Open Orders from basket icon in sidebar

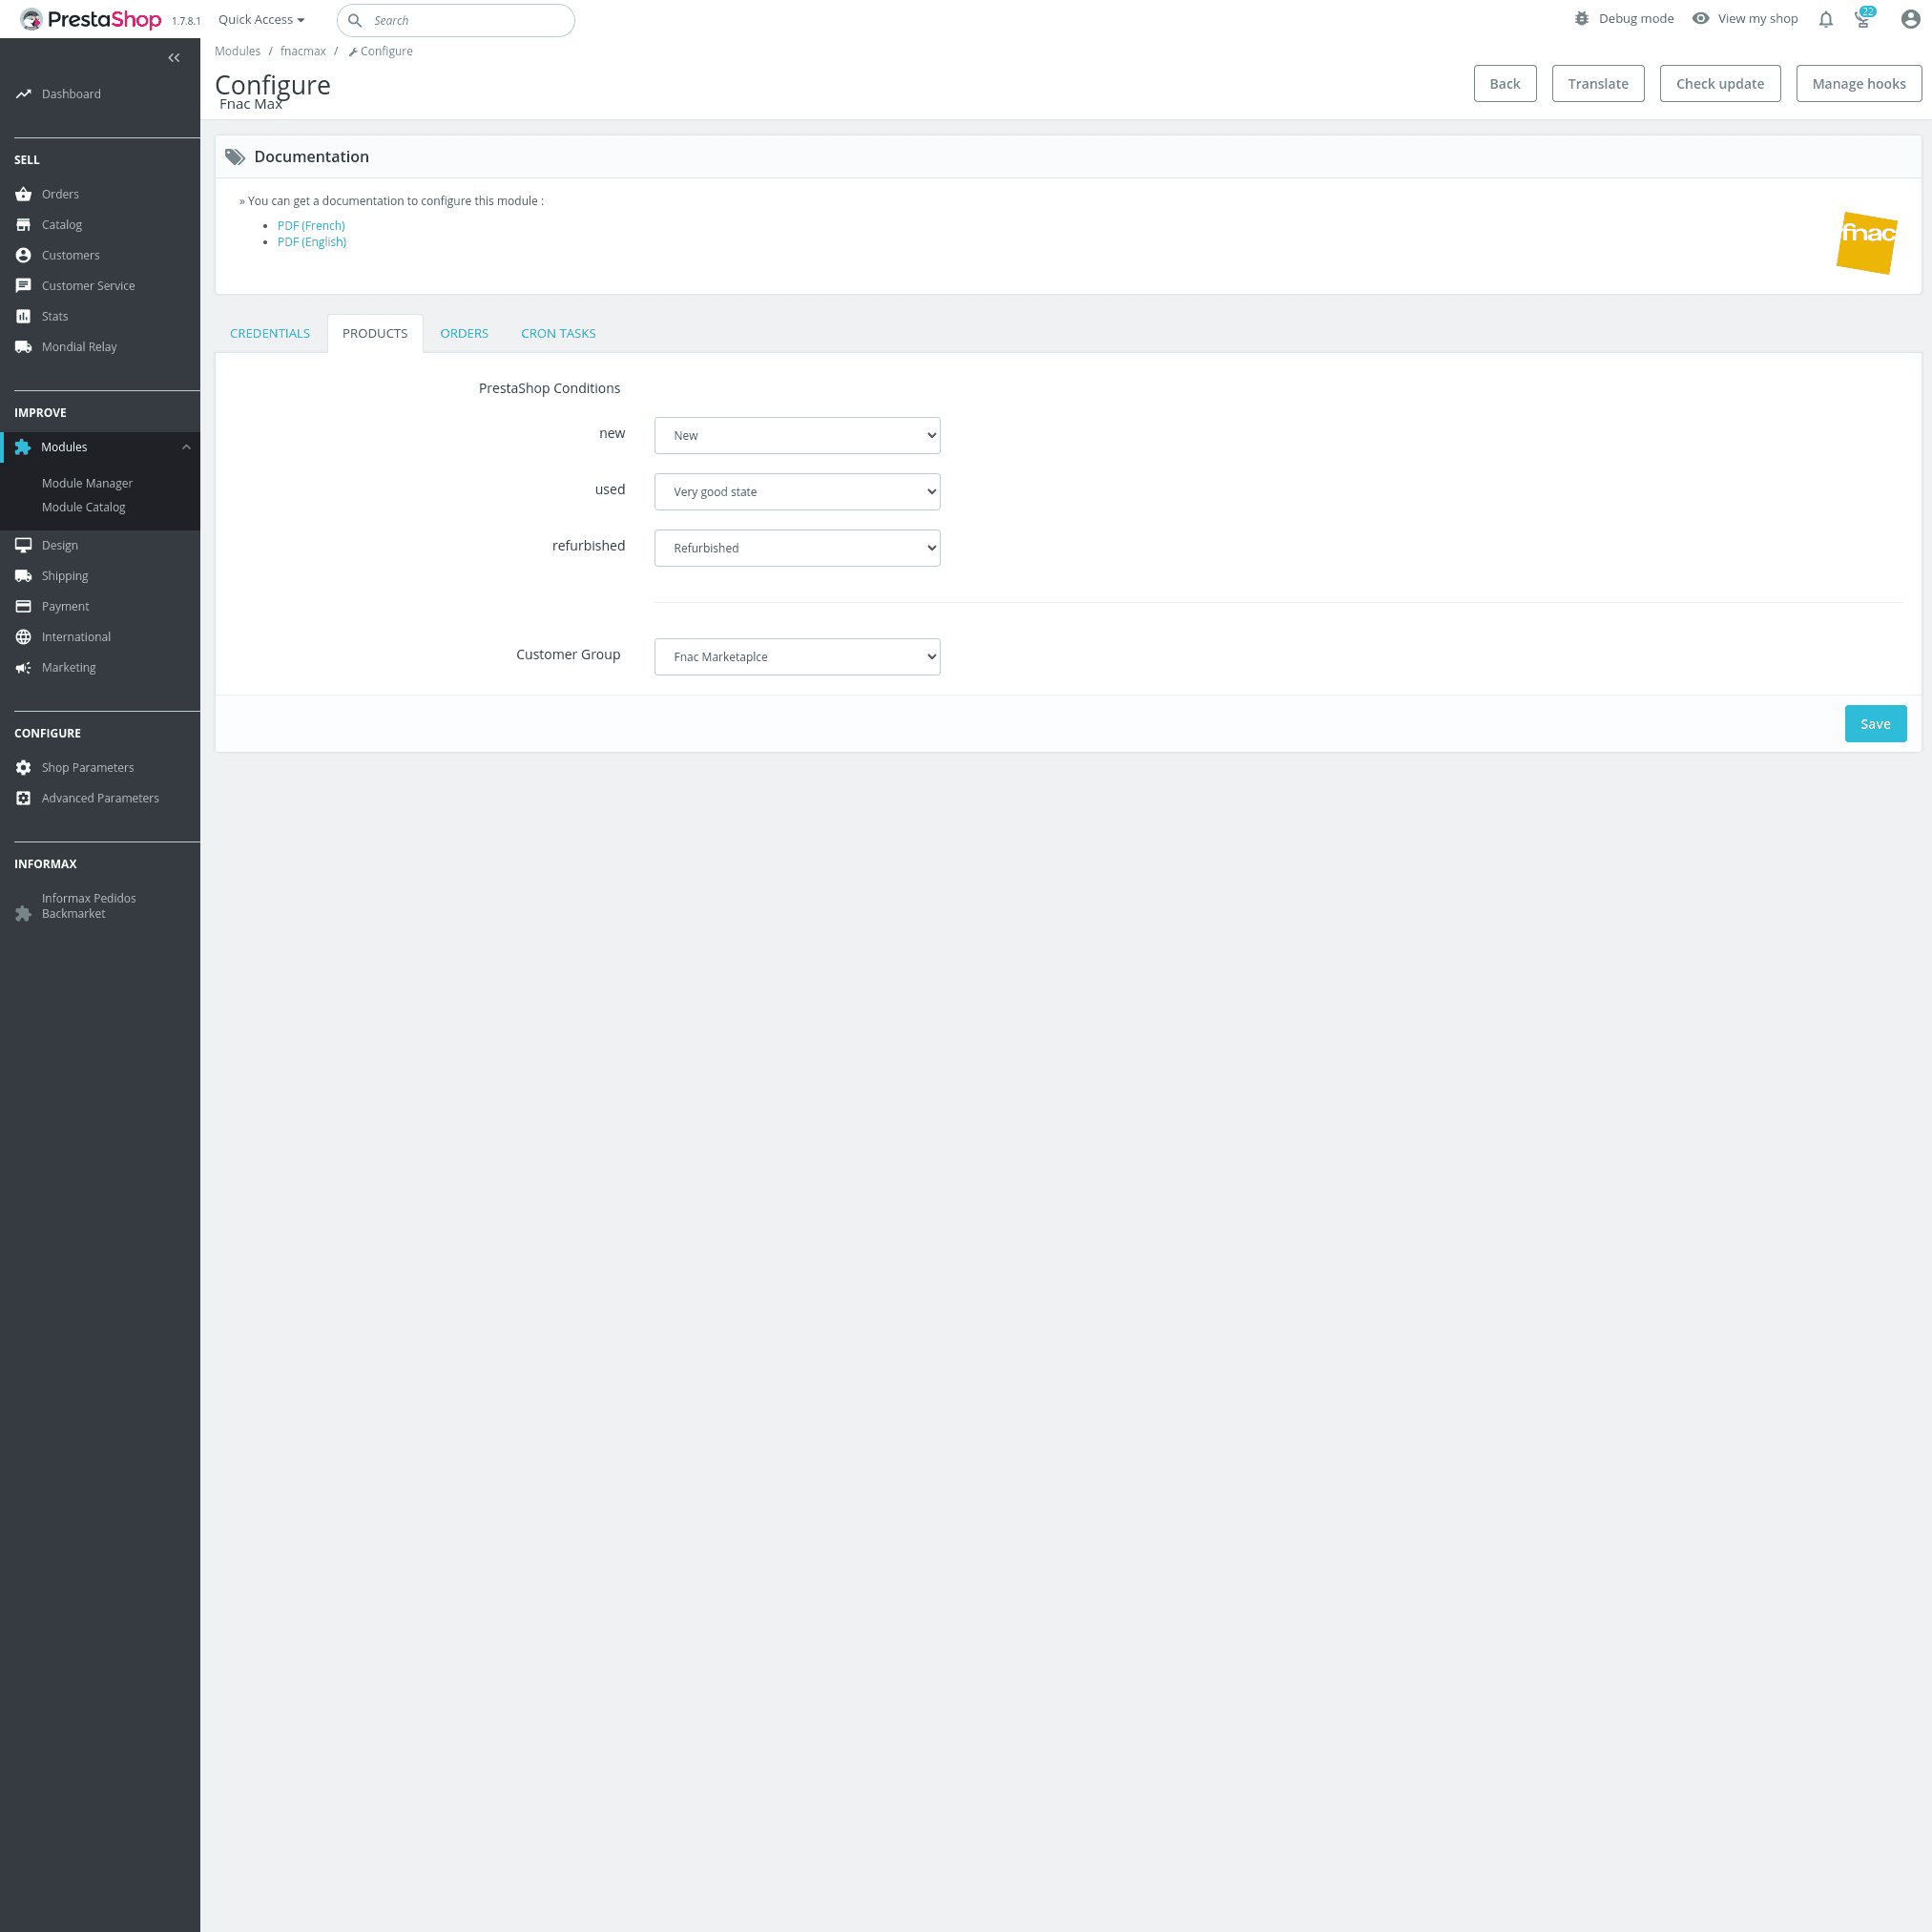[24, 194]
